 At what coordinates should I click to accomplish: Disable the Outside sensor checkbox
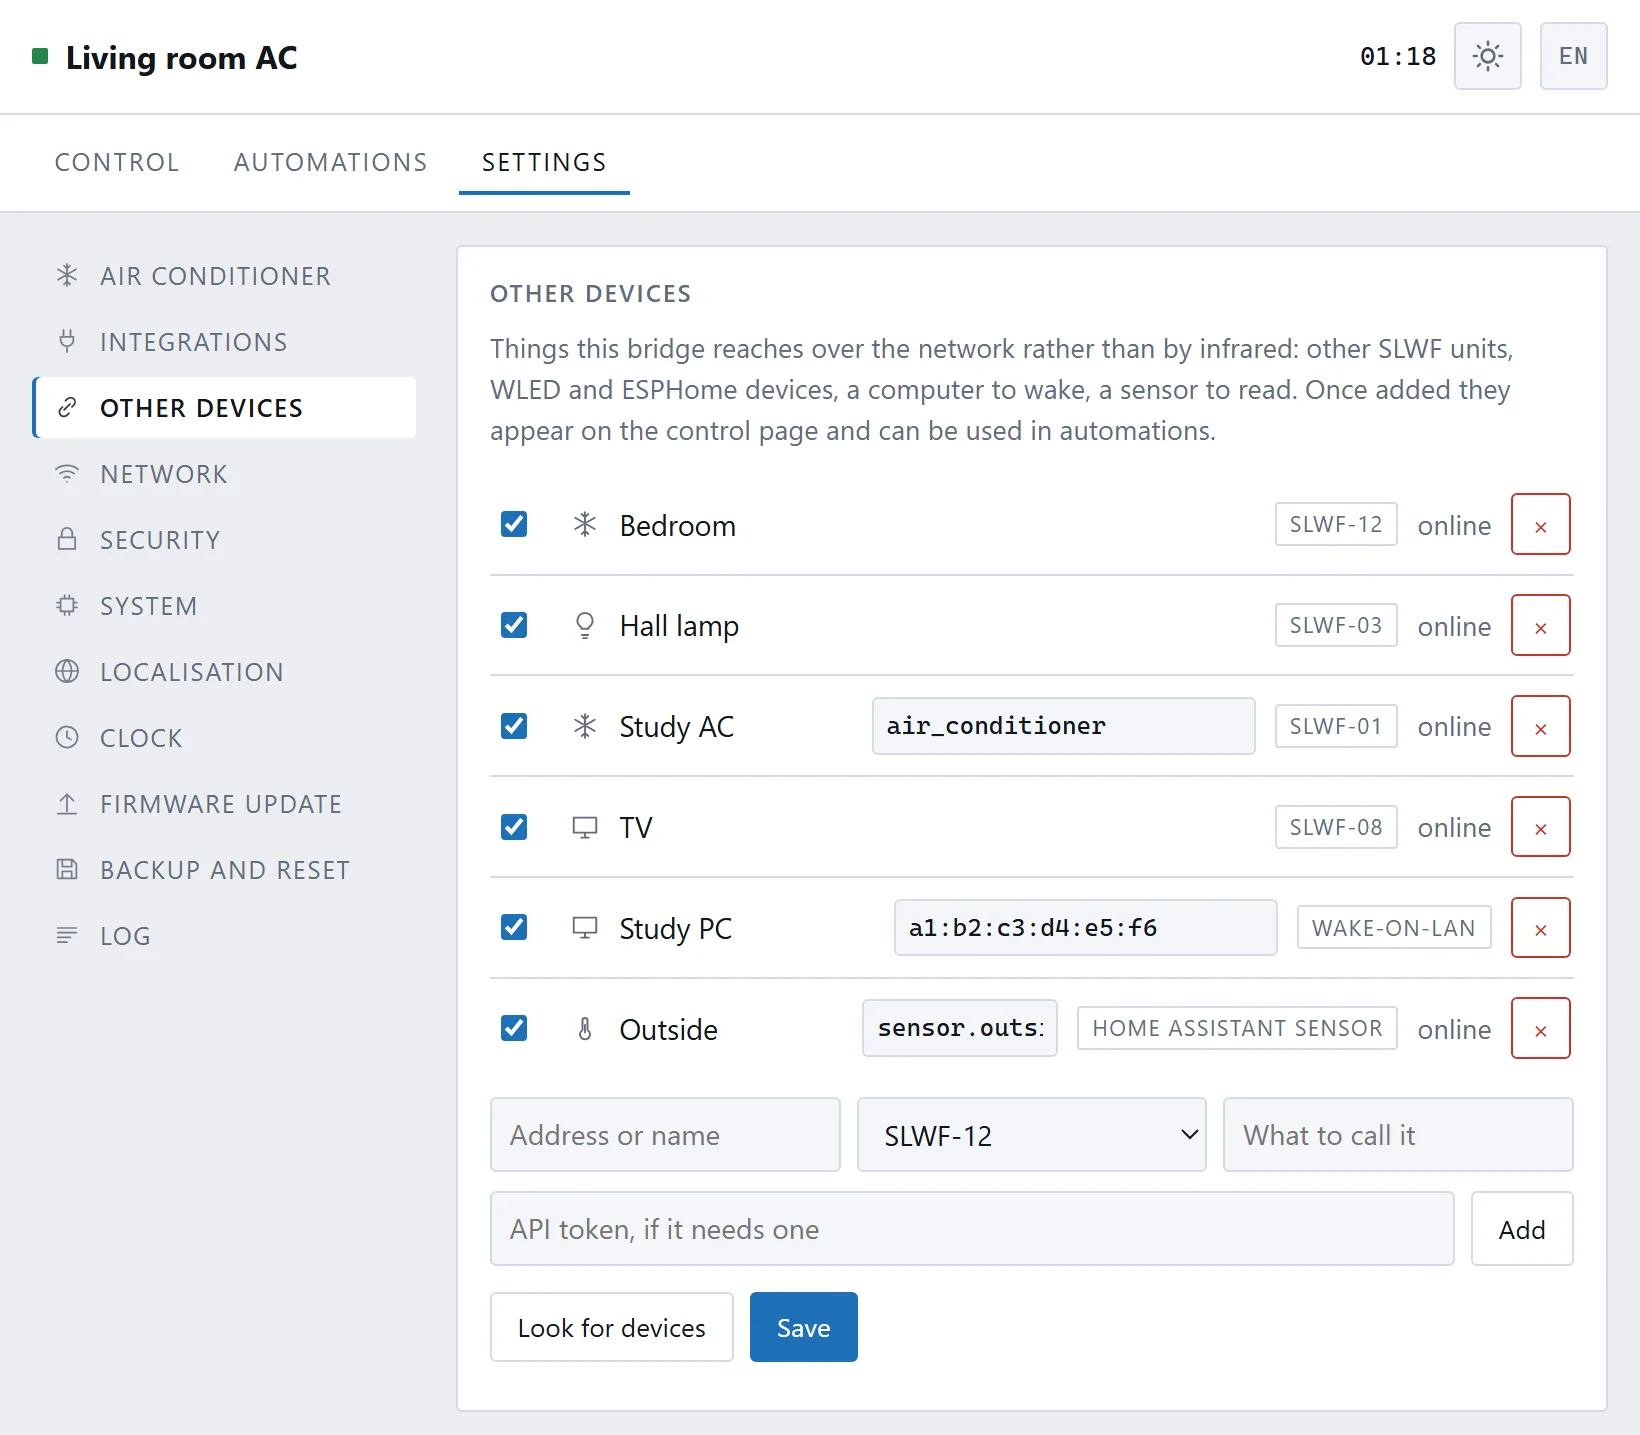[514, 1028]
